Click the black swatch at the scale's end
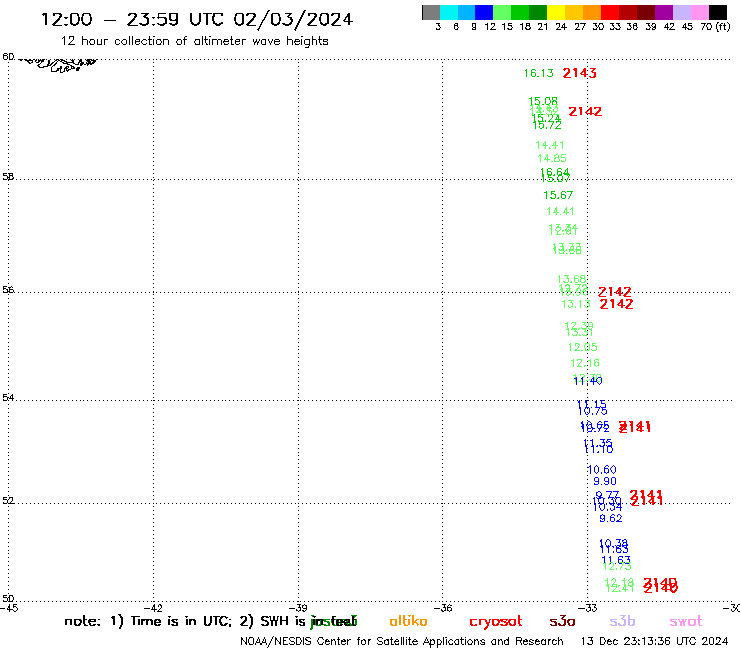740x650 pixels. click(x=717, y=12)
